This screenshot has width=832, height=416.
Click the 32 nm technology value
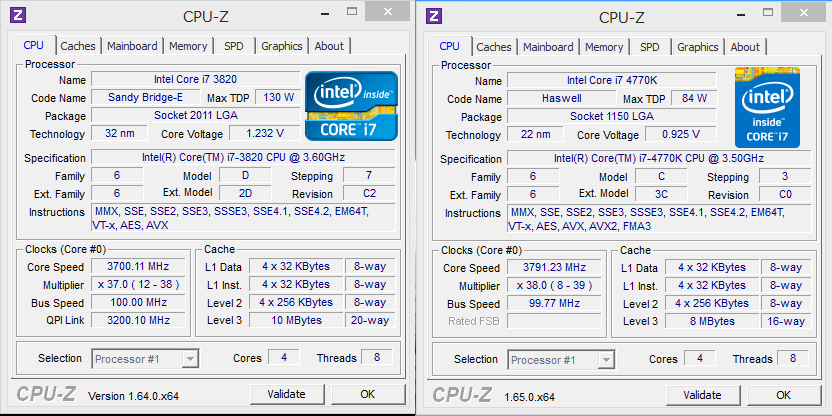[x=119, y=133]
